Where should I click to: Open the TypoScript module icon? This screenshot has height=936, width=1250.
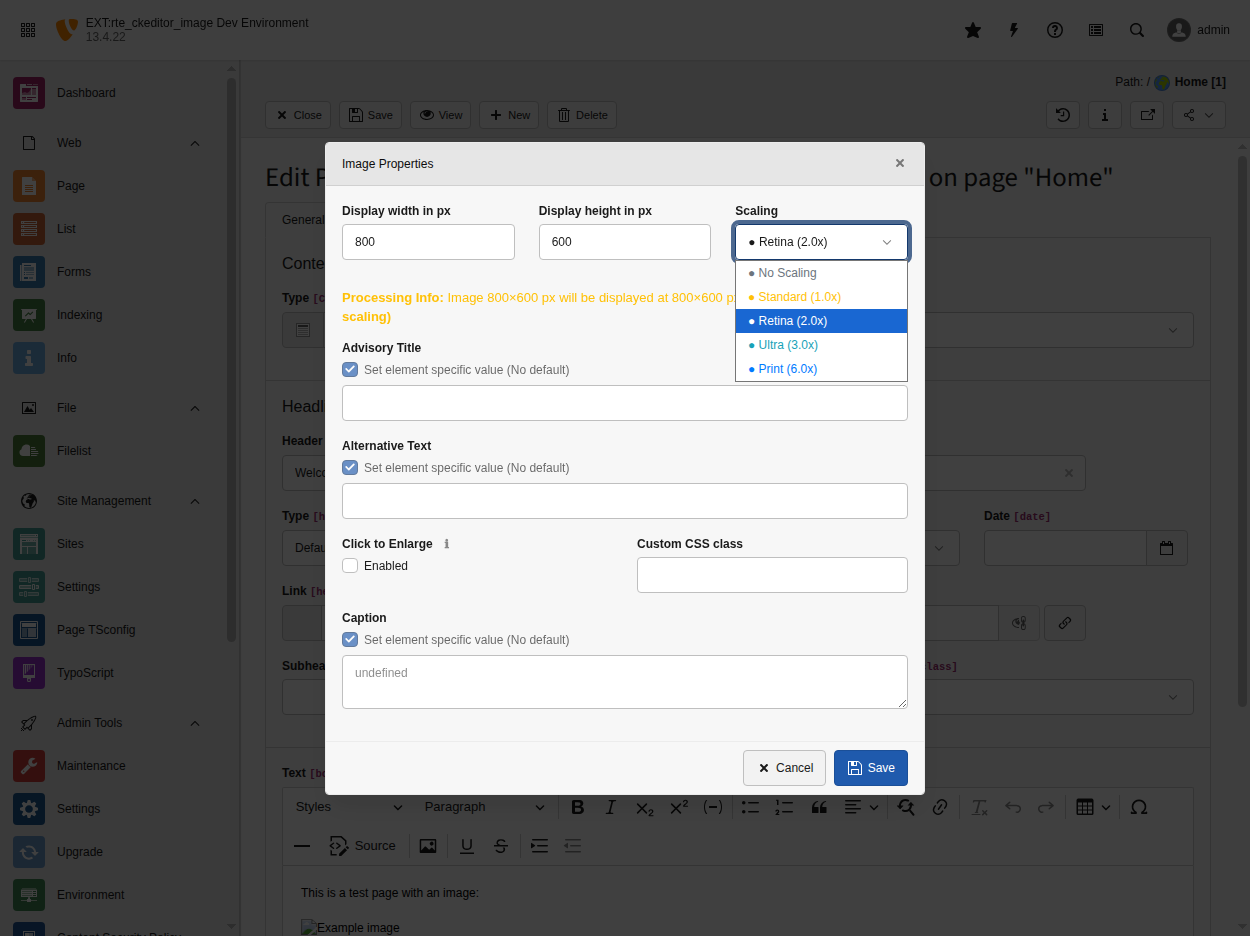tap(29, 673)
